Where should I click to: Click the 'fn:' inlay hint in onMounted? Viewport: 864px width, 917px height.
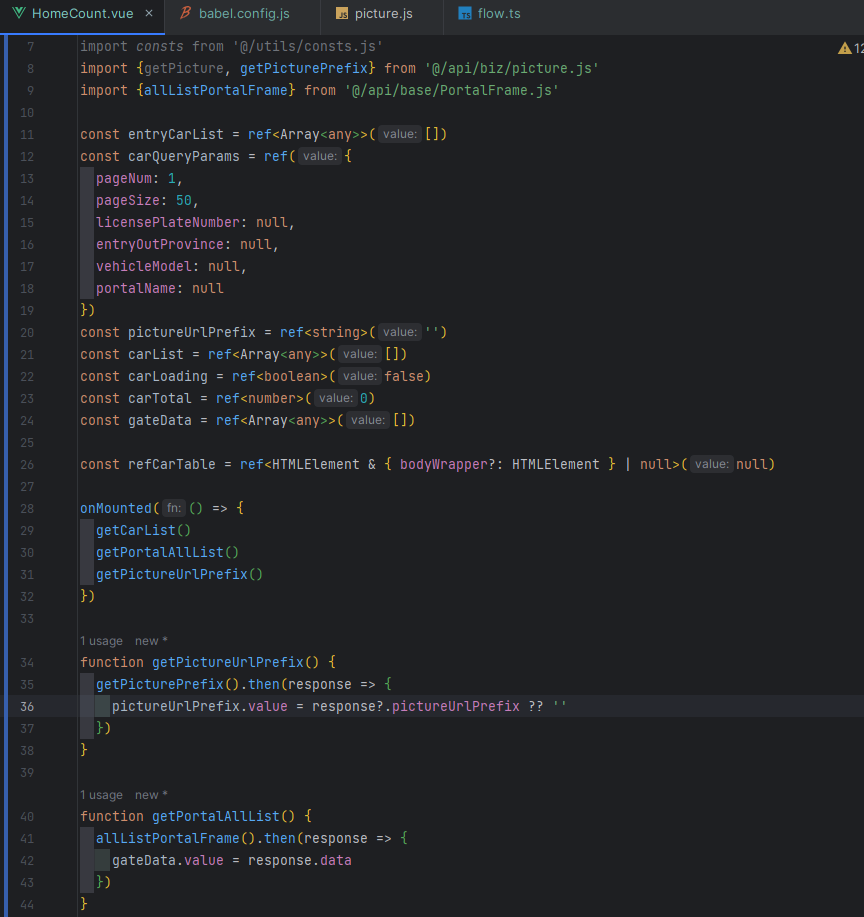click(173, 508)
